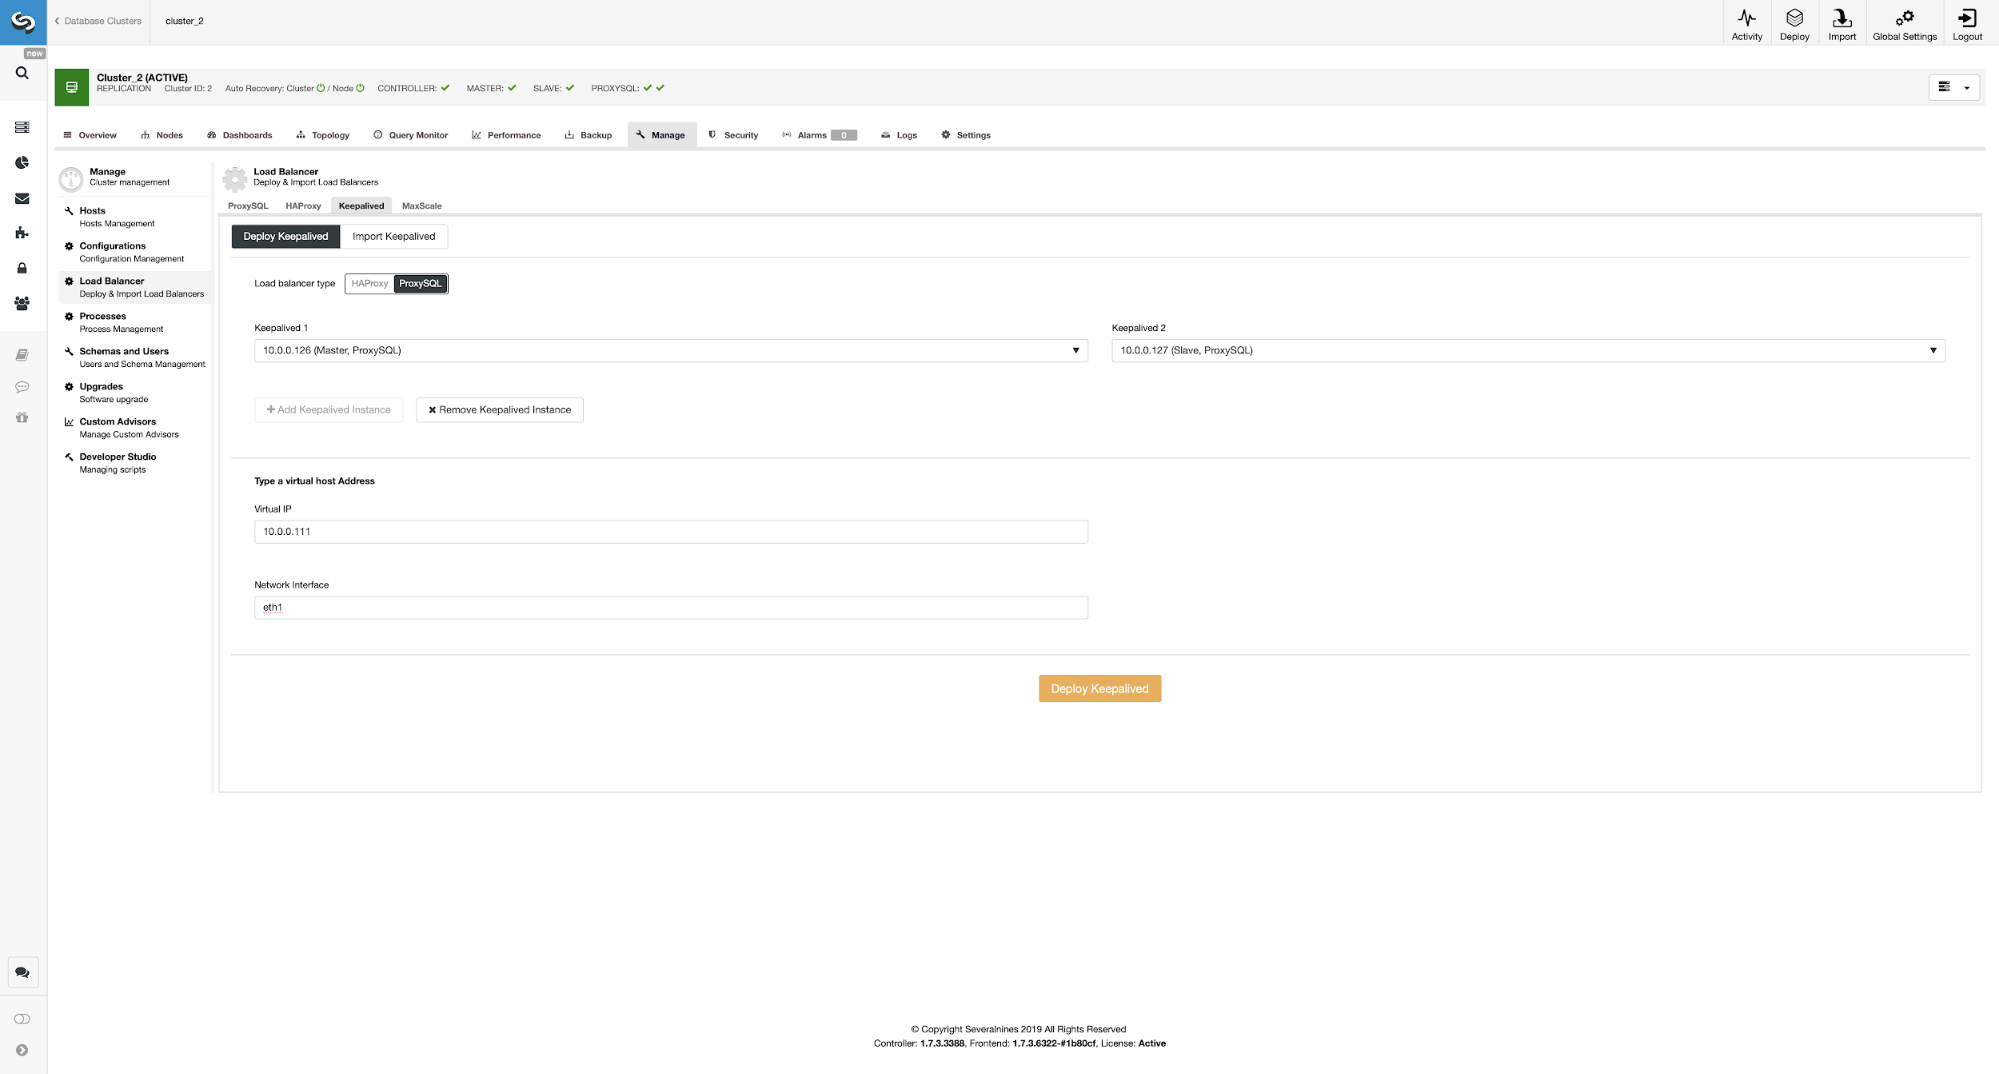Open the Alarms tab
This screenshot has height=1074, width=1999.
click(x=819, y=135)
